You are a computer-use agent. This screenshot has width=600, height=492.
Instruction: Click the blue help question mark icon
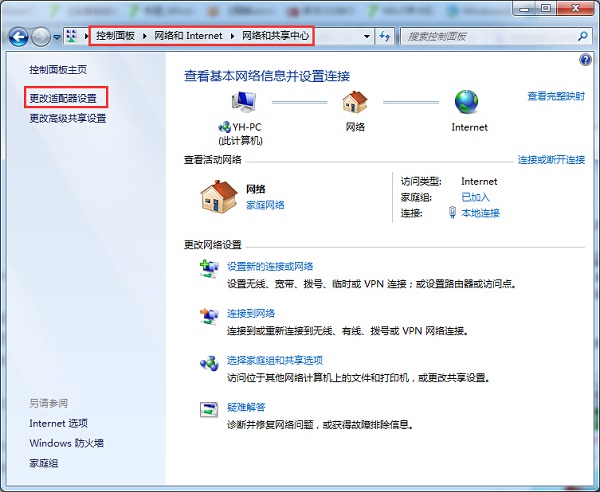click(586, 61)
